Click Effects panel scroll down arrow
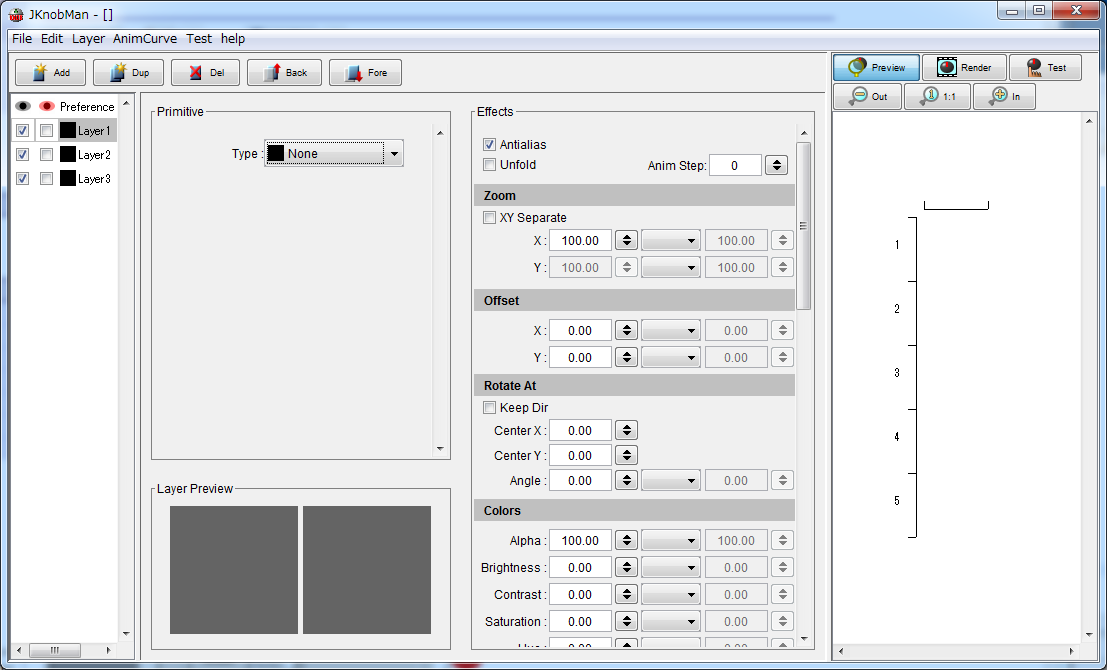The height and width of the screenshot is (670, 1107). tap(803, 639)
